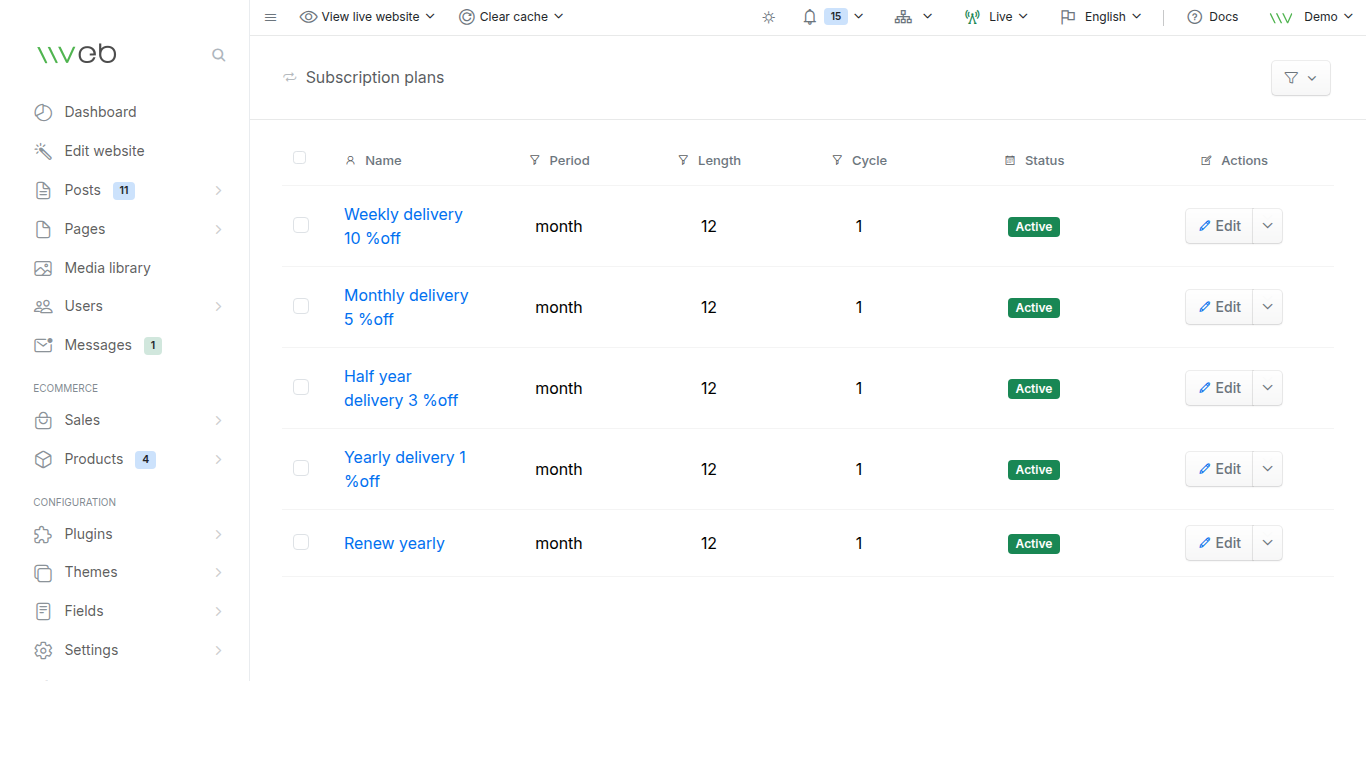Open notifications bell icon
The width and height of the screenshot is (1366, 768).
pos(810,17)
